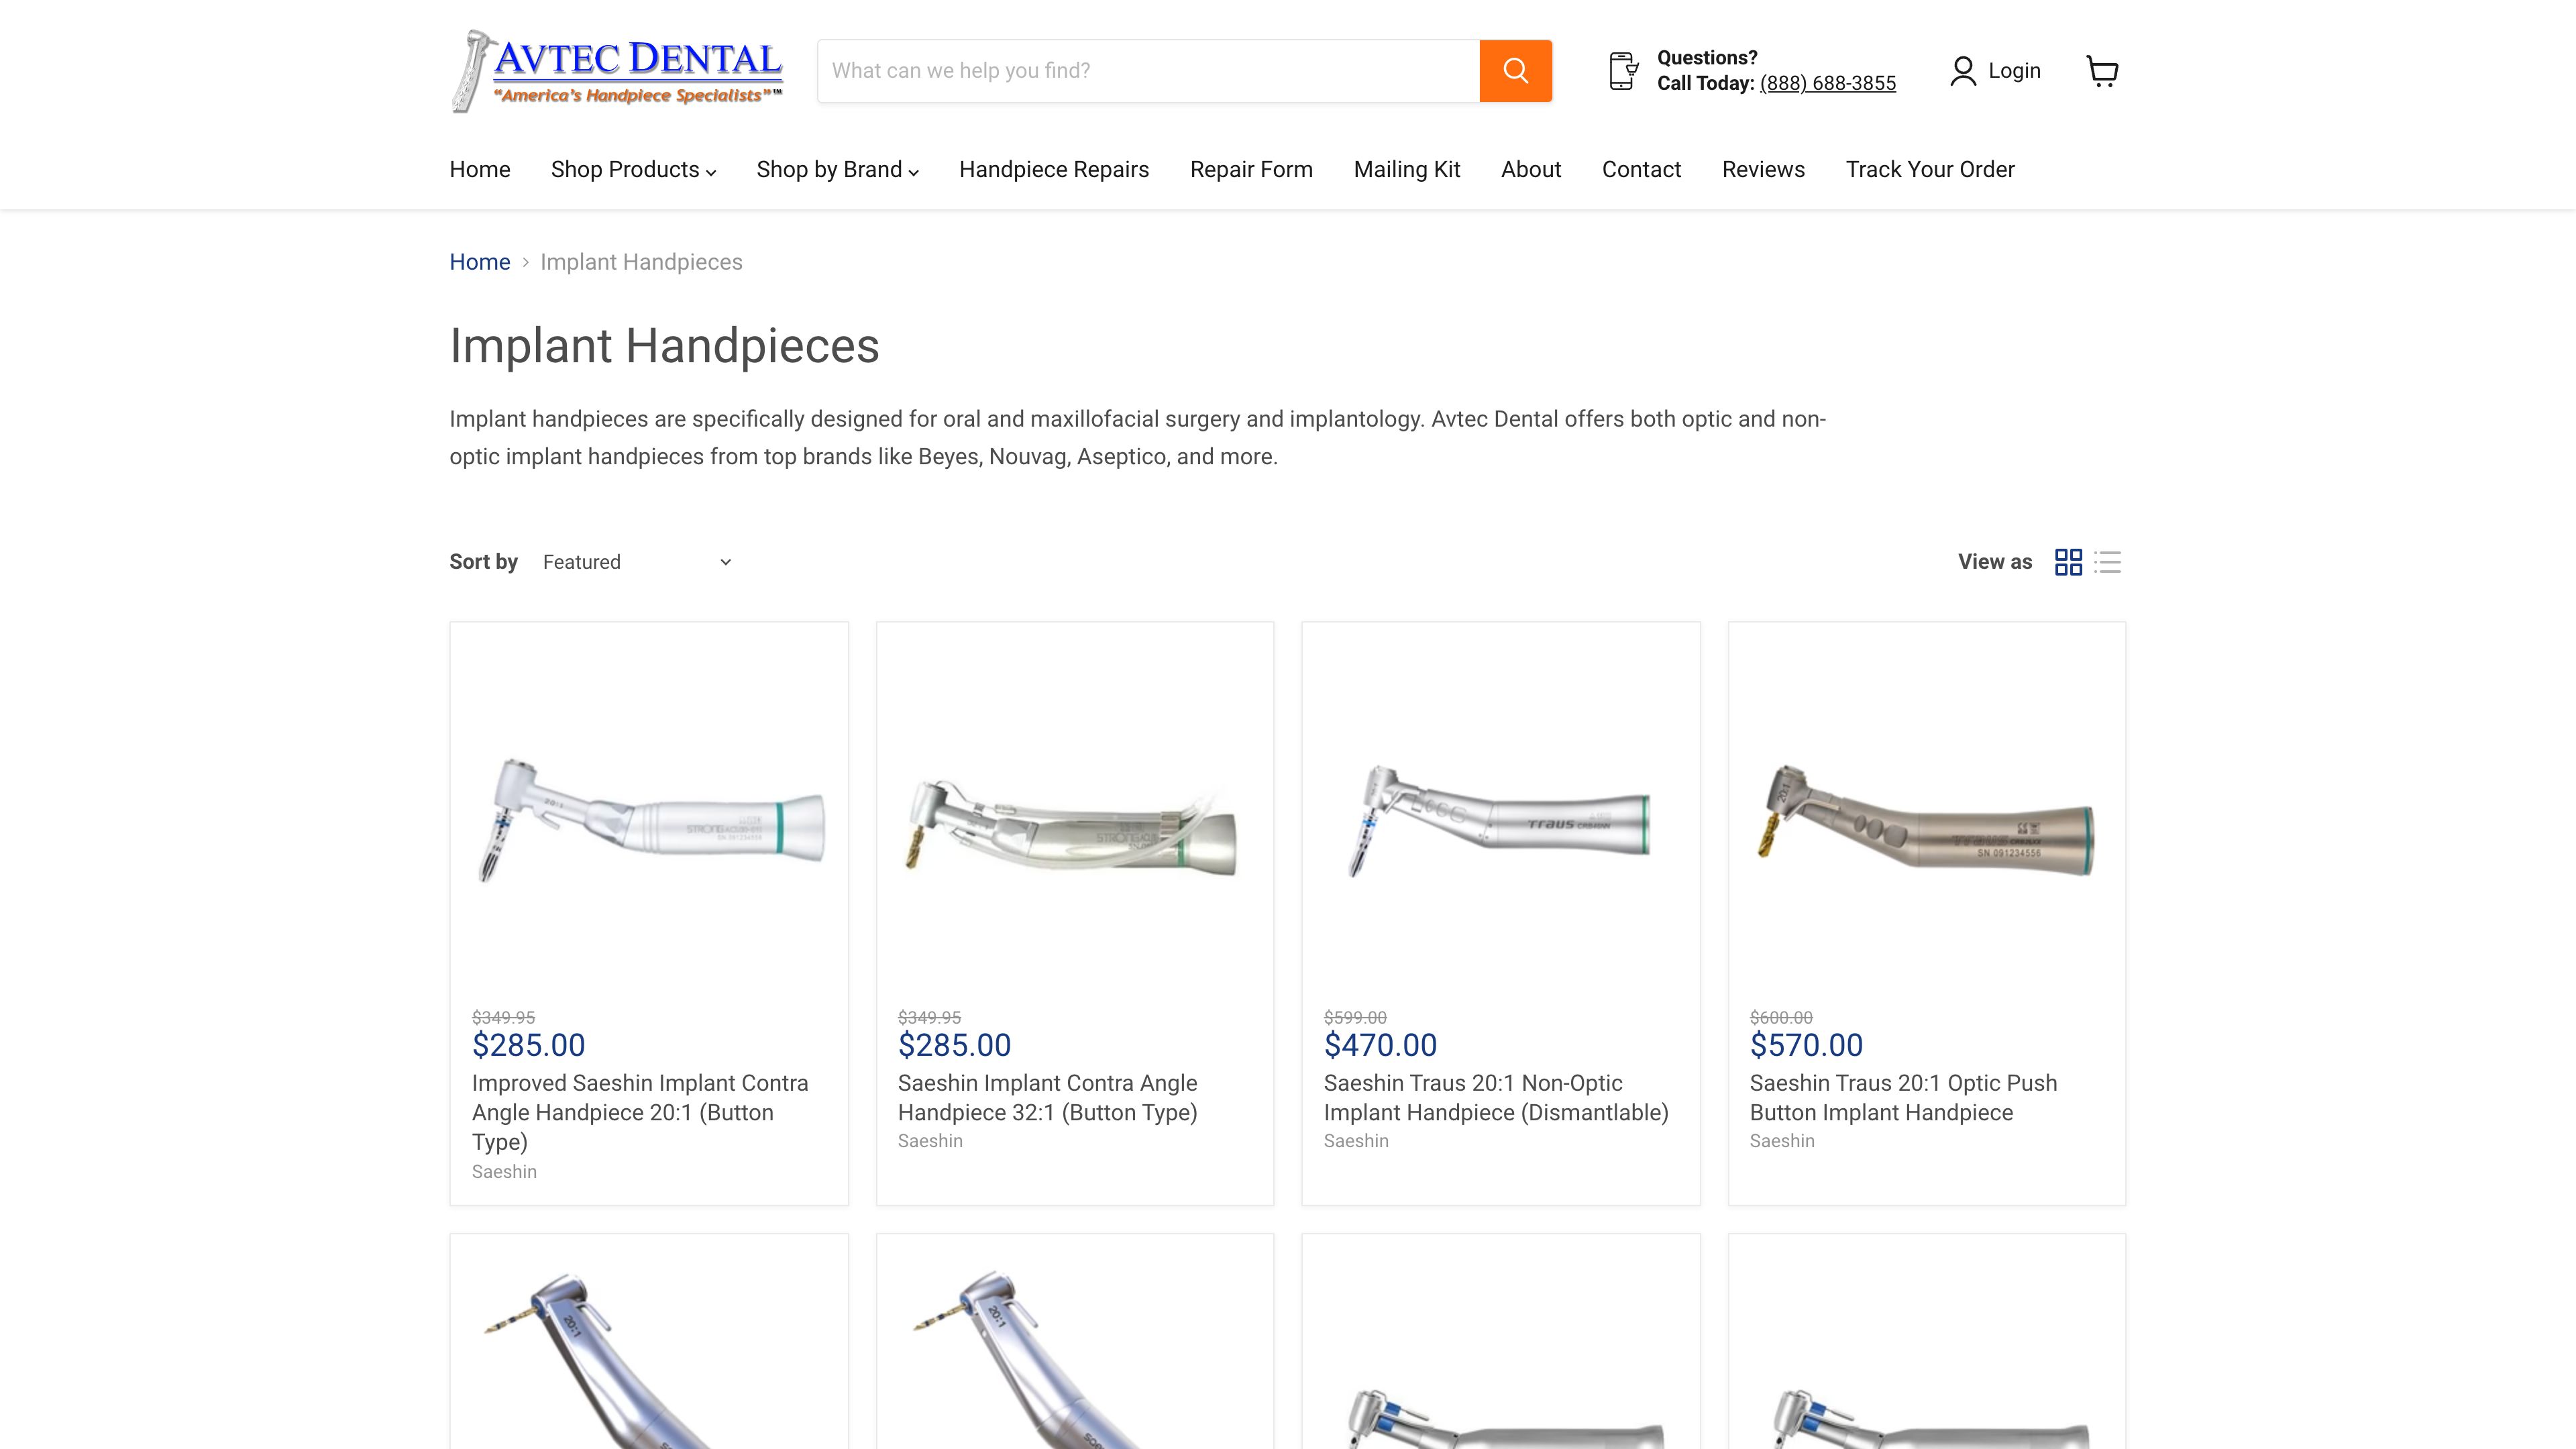Open the shopping cart icon
This screenshot has height=1449, width=2576.
coord(2102,70)
